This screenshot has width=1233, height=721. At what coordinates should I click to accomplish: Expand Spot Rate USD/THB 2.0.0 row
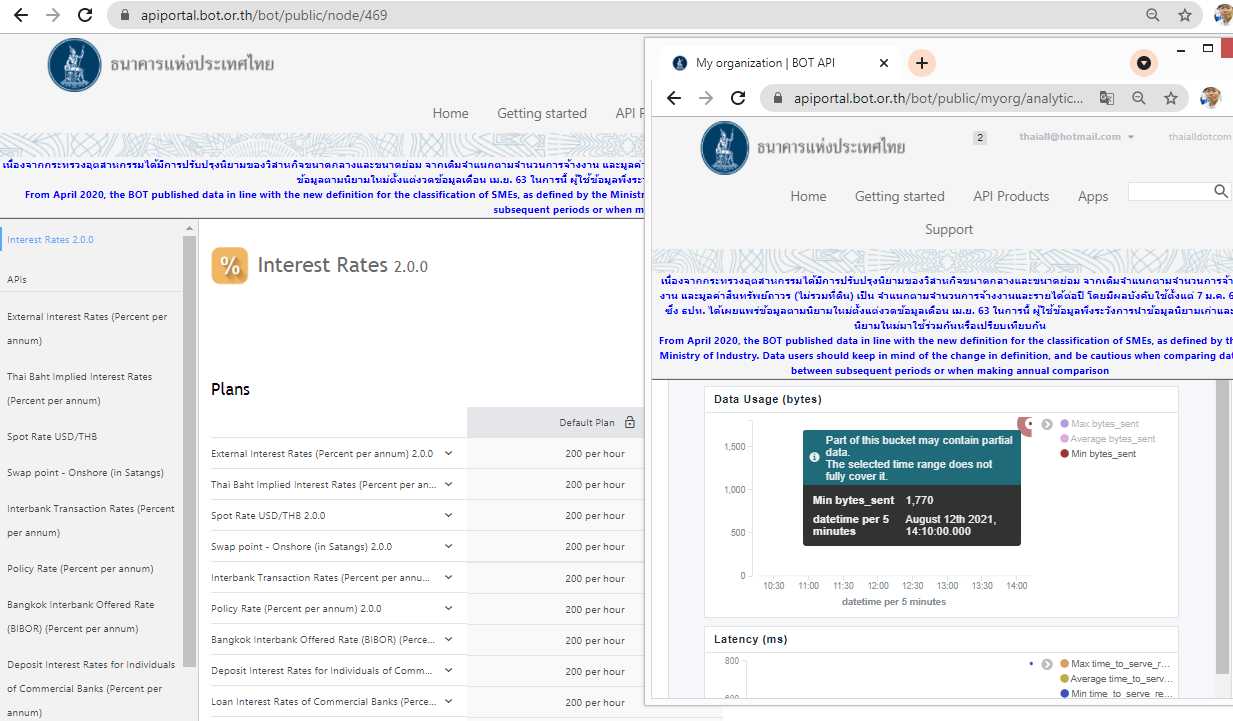click(449, 515)
